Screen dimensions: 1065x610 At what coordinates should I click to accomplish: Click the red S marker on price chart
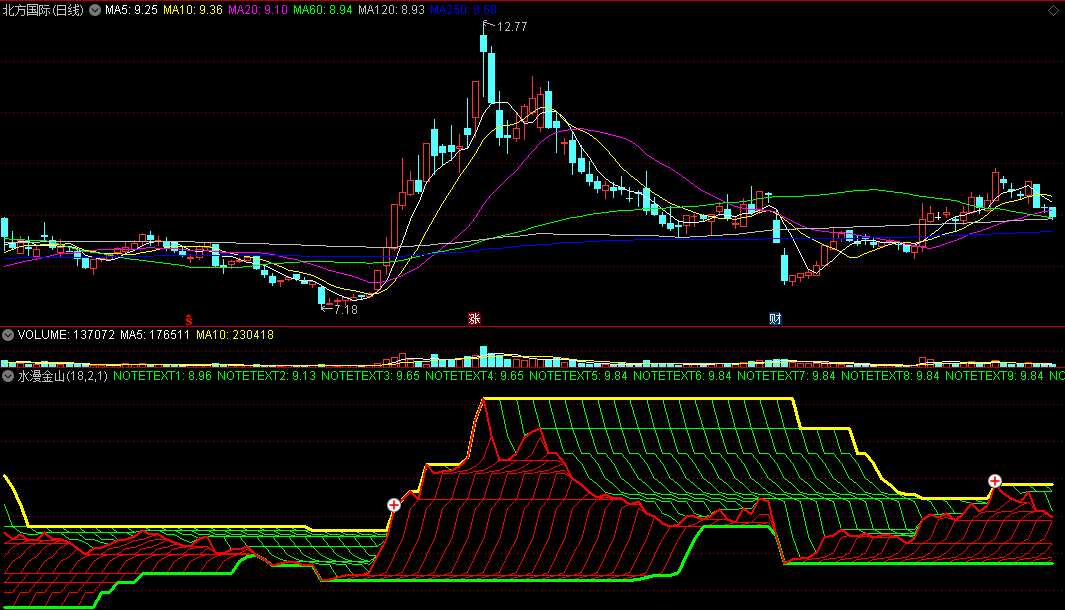pos(189,319)
